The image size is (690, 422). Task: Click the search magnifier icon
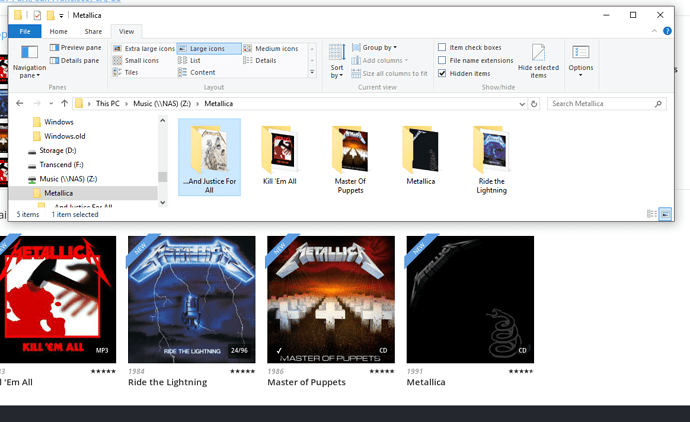(x=658, y=104)
